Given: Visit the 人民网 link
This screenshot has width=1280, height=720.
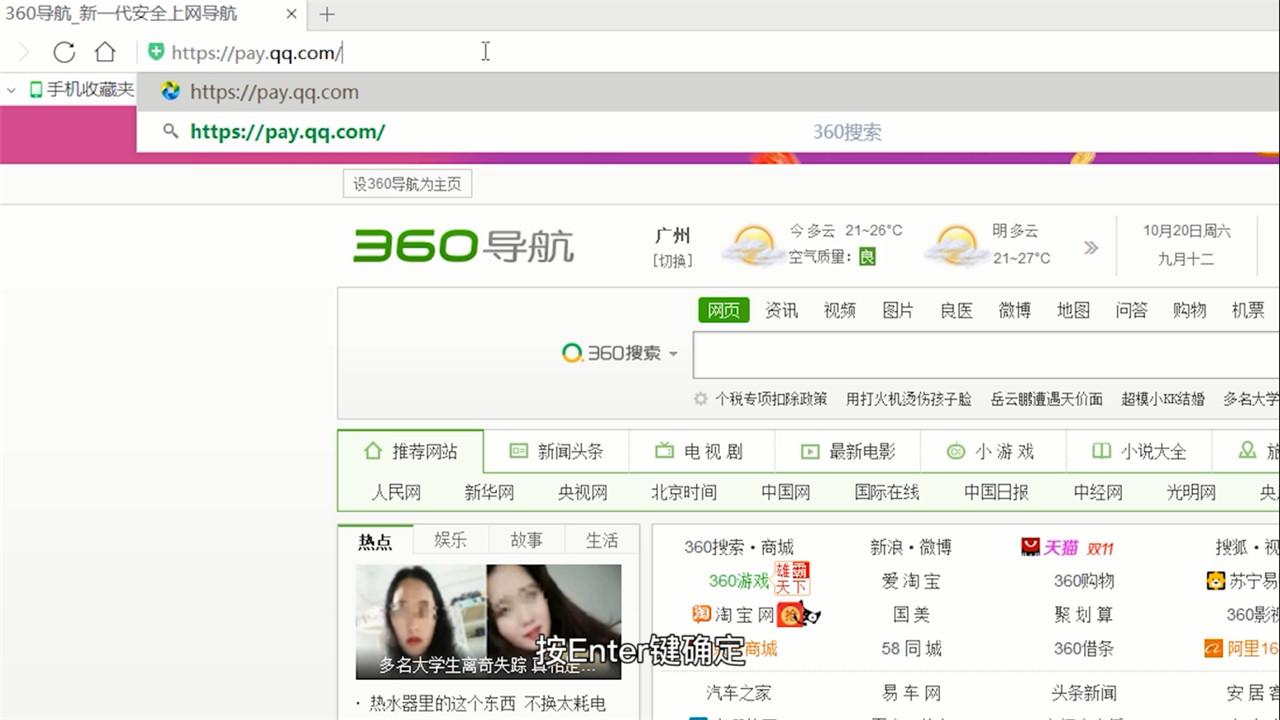Looking at the screenshot, I should click(x=396, y=492).
